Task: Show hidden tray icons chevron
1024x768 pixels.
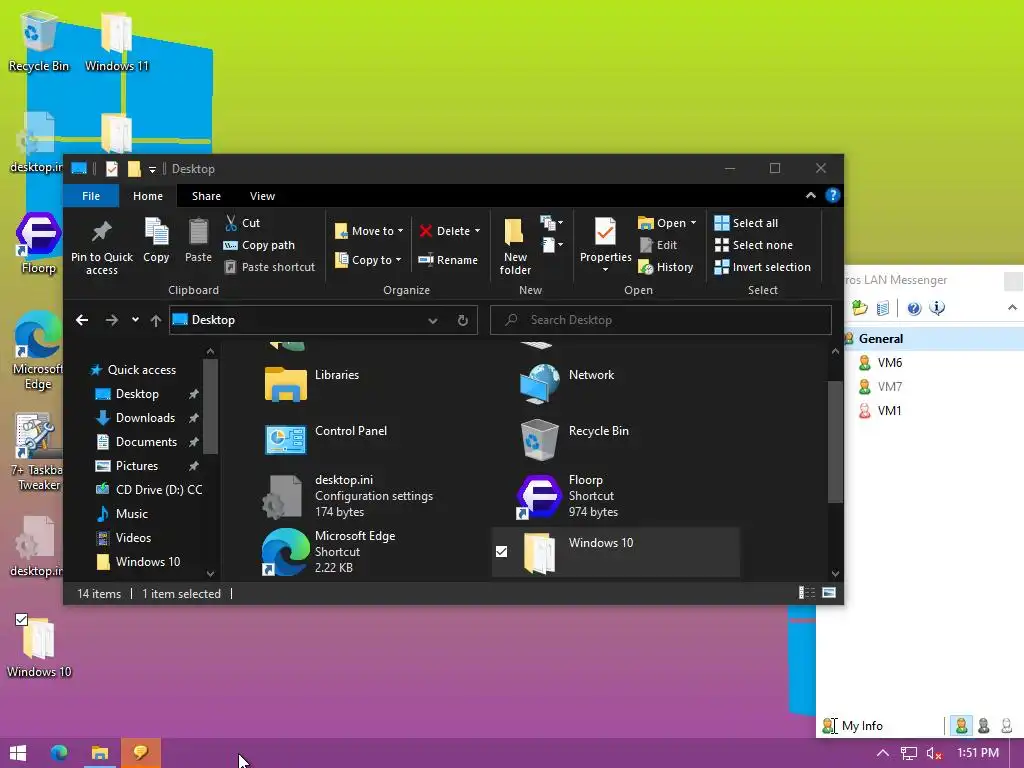Action: pos(882,753)
